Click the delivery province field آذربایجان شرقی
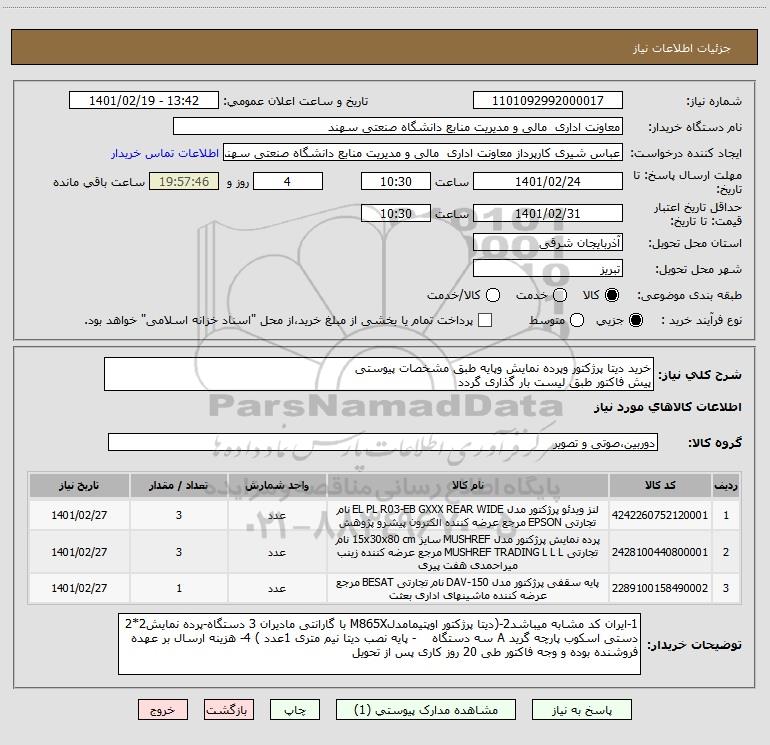Viewport: 770px width, 745px height. pyautogui.click(x=548, y=243)
